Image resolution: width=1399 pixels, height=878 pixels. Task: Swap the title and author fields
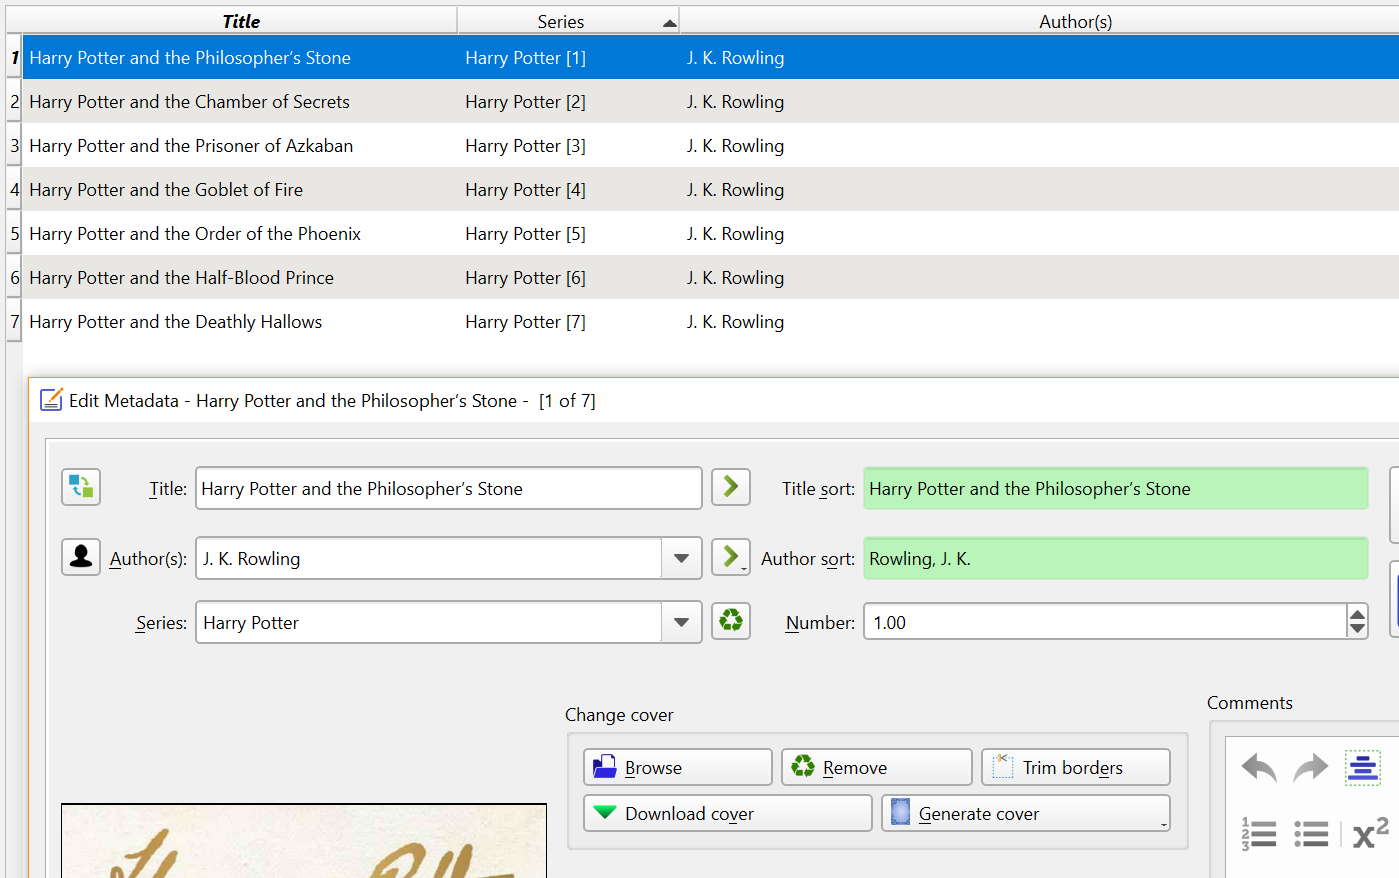[x=81, y=488]
